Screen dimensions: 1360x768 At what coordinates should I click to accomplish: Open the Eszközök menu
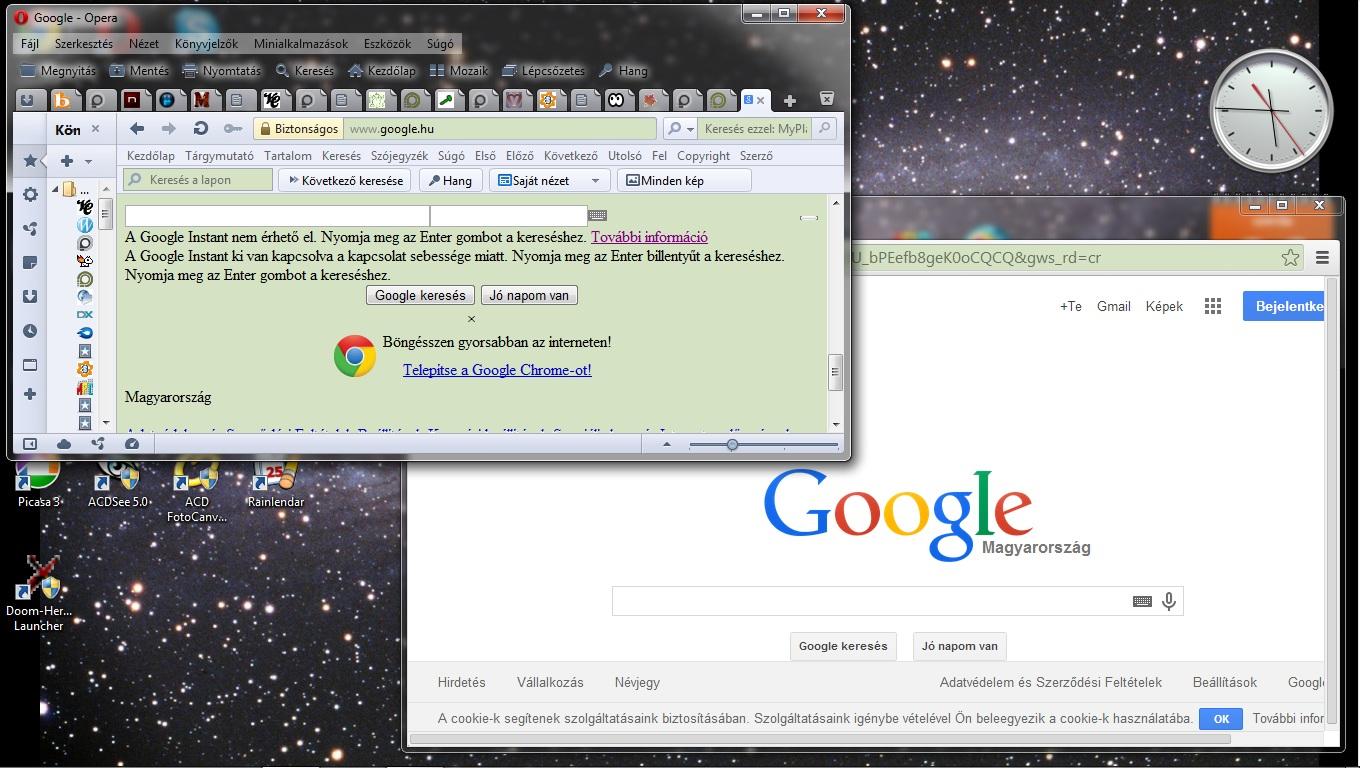click(389, 44)
